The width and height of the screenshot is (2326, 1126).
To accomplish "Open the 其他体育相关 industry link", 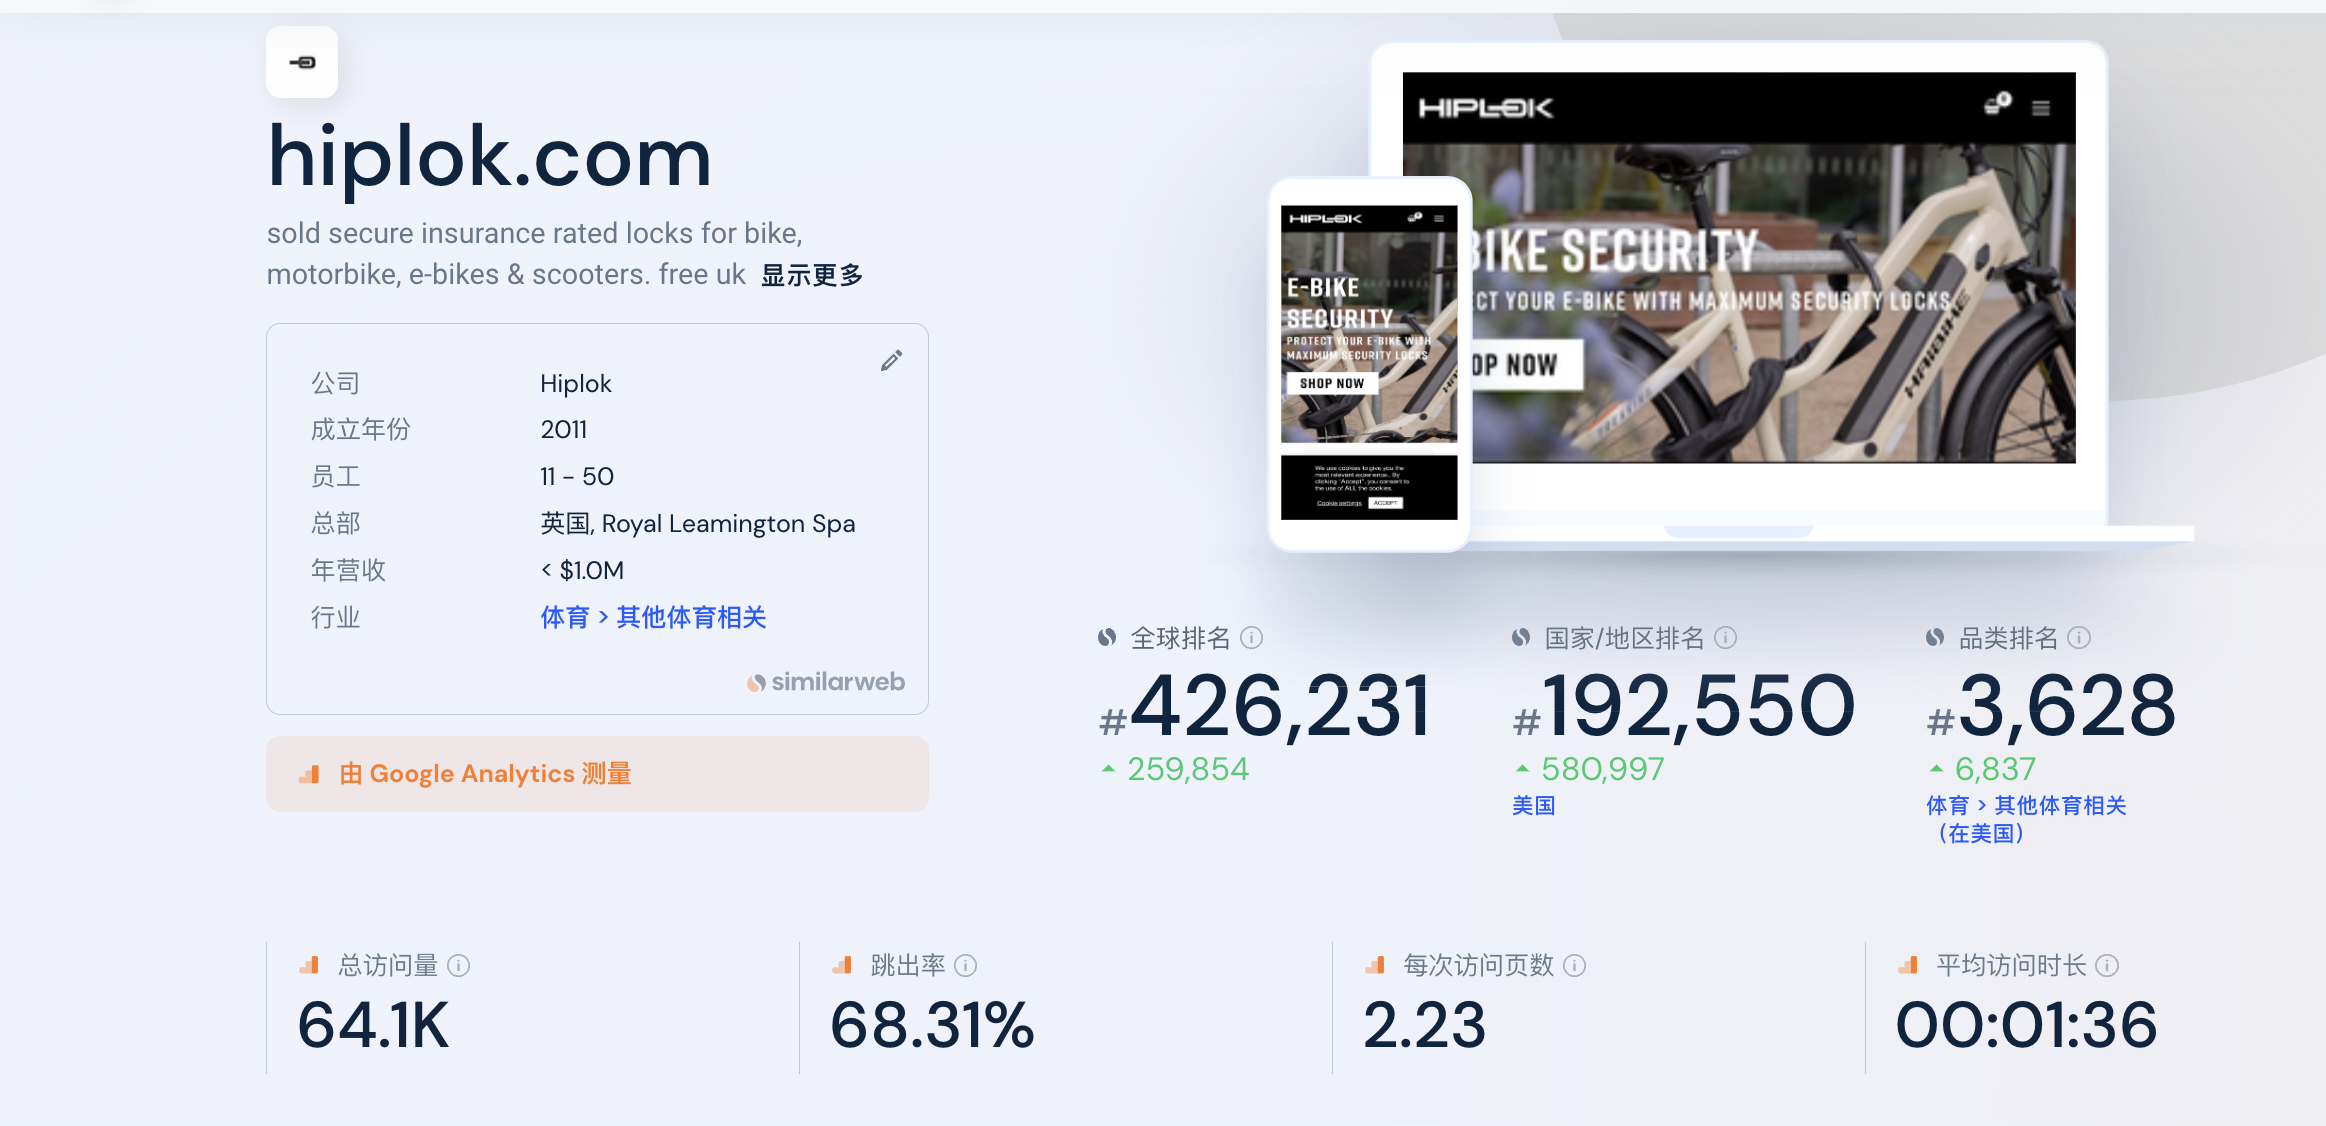I will click(x=691, y=617).
